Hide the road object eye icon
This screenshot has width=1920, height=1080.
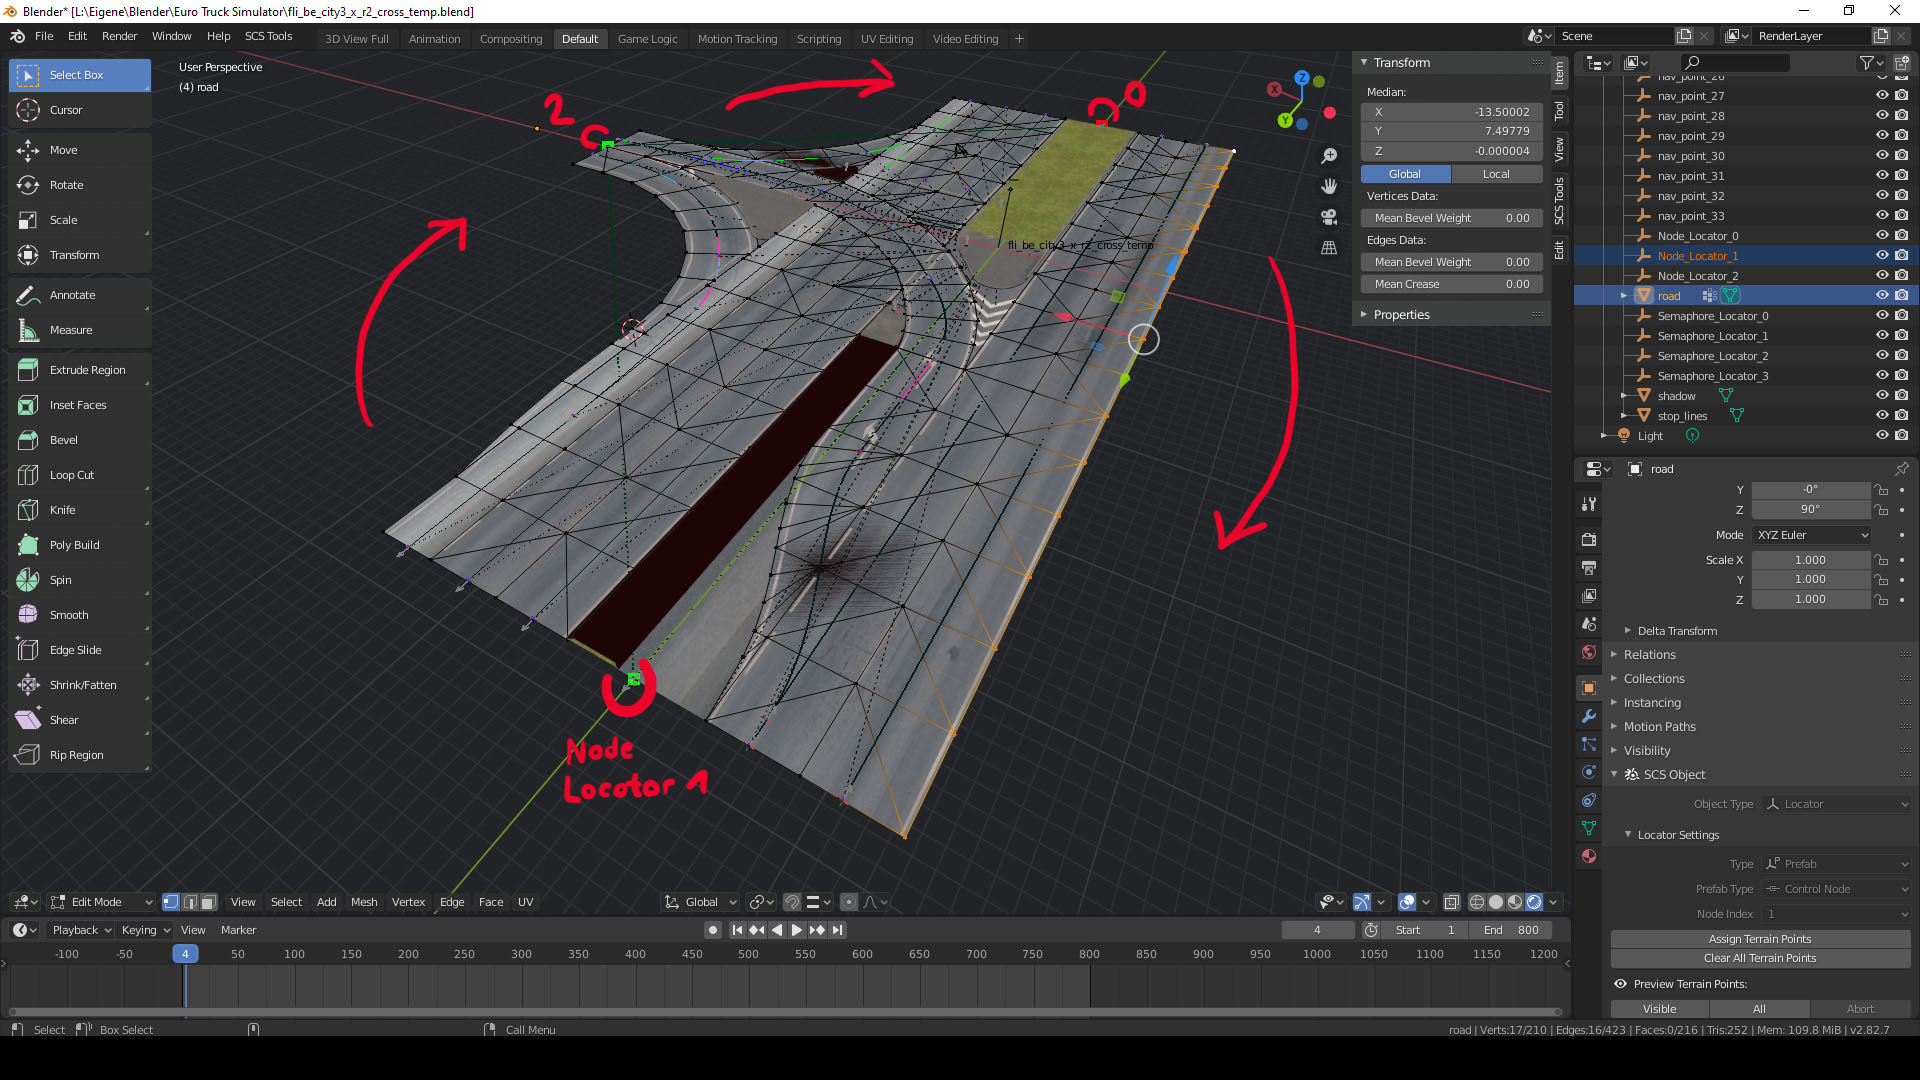pyautogui.click(x=1882, y=296)
